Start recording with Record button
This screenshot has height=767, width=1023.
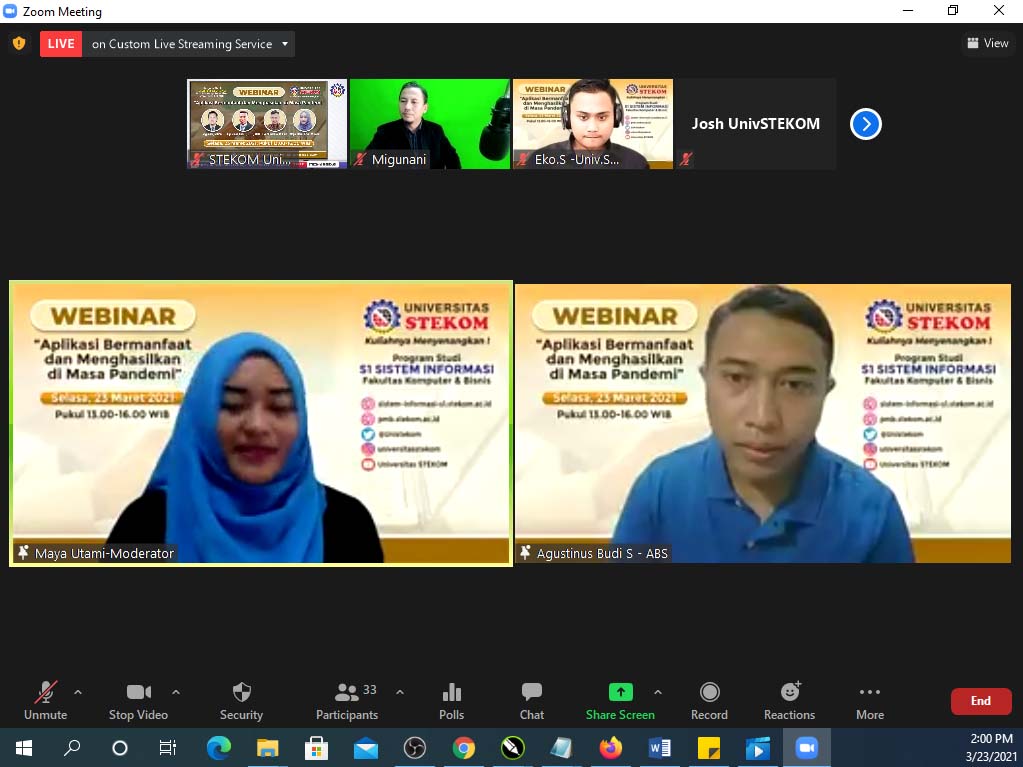tap(709, 702)
